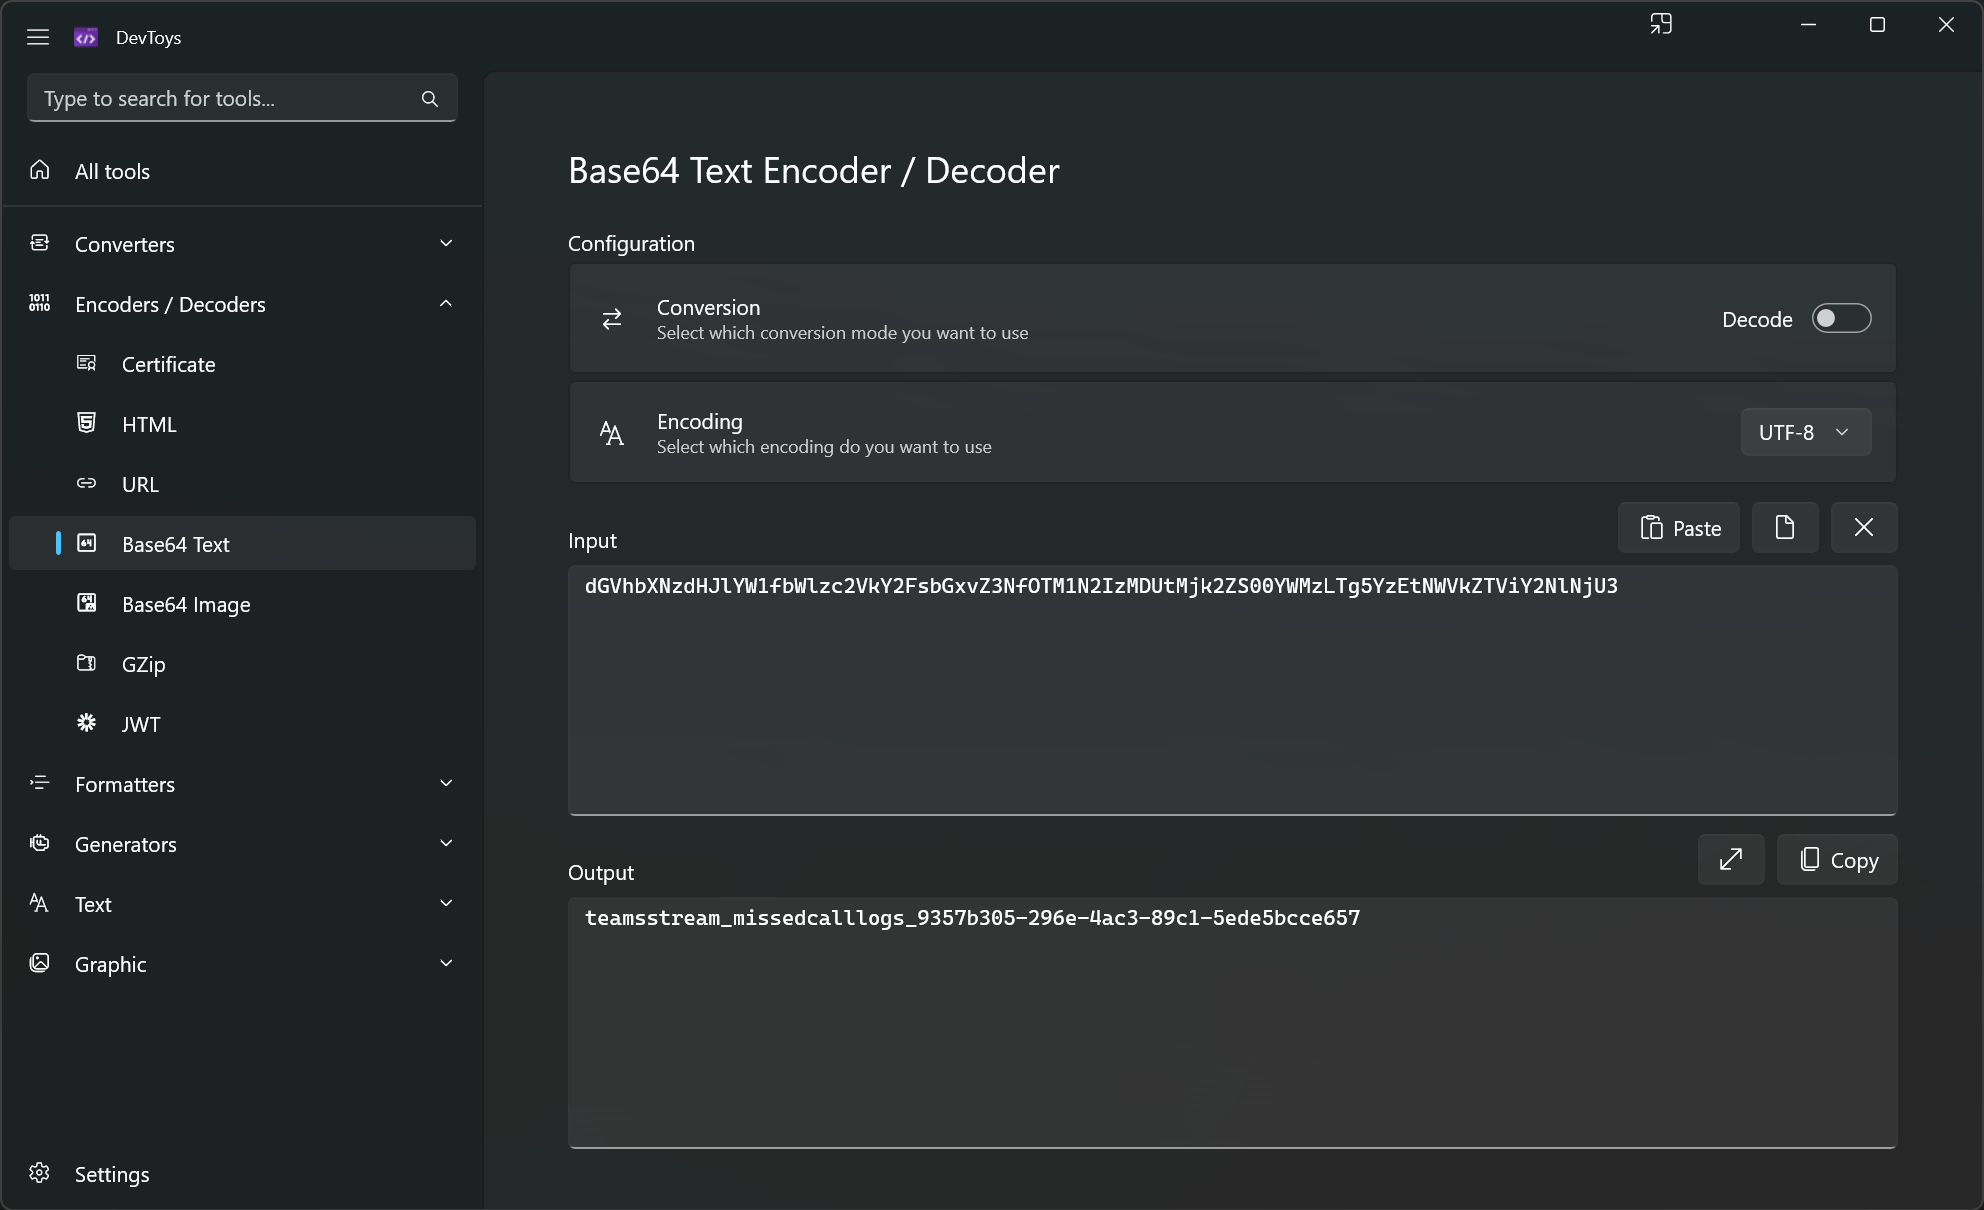1984x1210 pixels.
Task: Select the GZip tool
Action: pos(242,664)
